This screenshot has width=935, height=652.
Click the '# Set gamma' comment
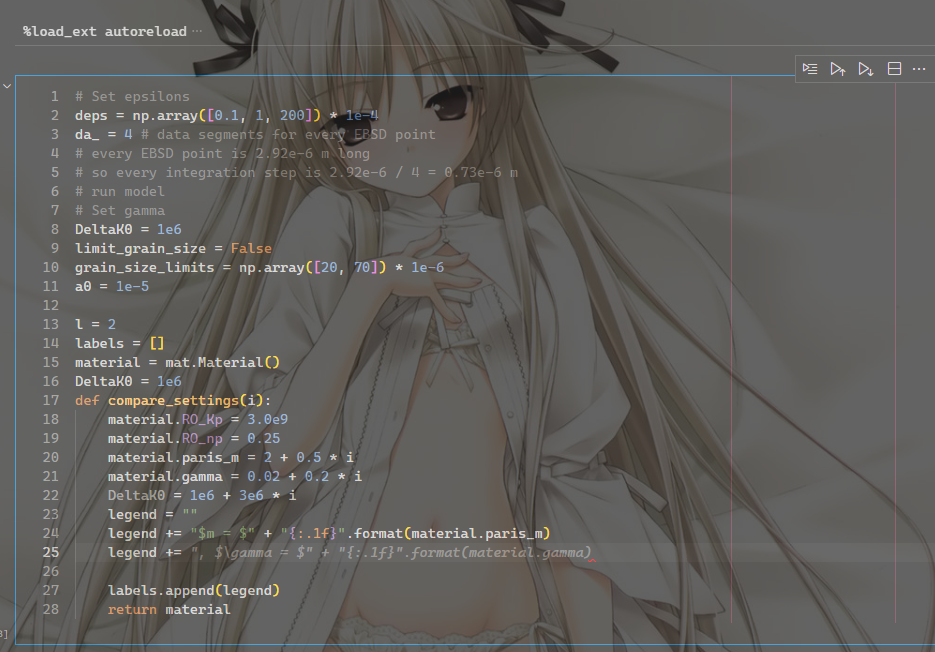(x=120, y=211)
